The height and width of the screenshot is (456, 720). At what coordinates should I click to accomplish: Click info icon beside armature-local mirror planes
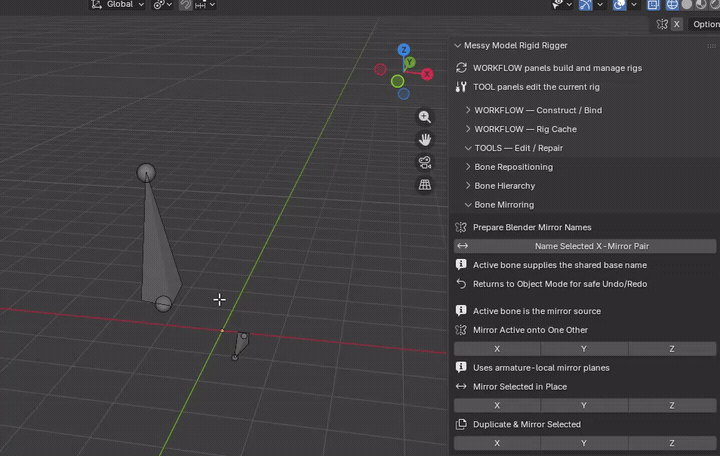coord(461,368)
